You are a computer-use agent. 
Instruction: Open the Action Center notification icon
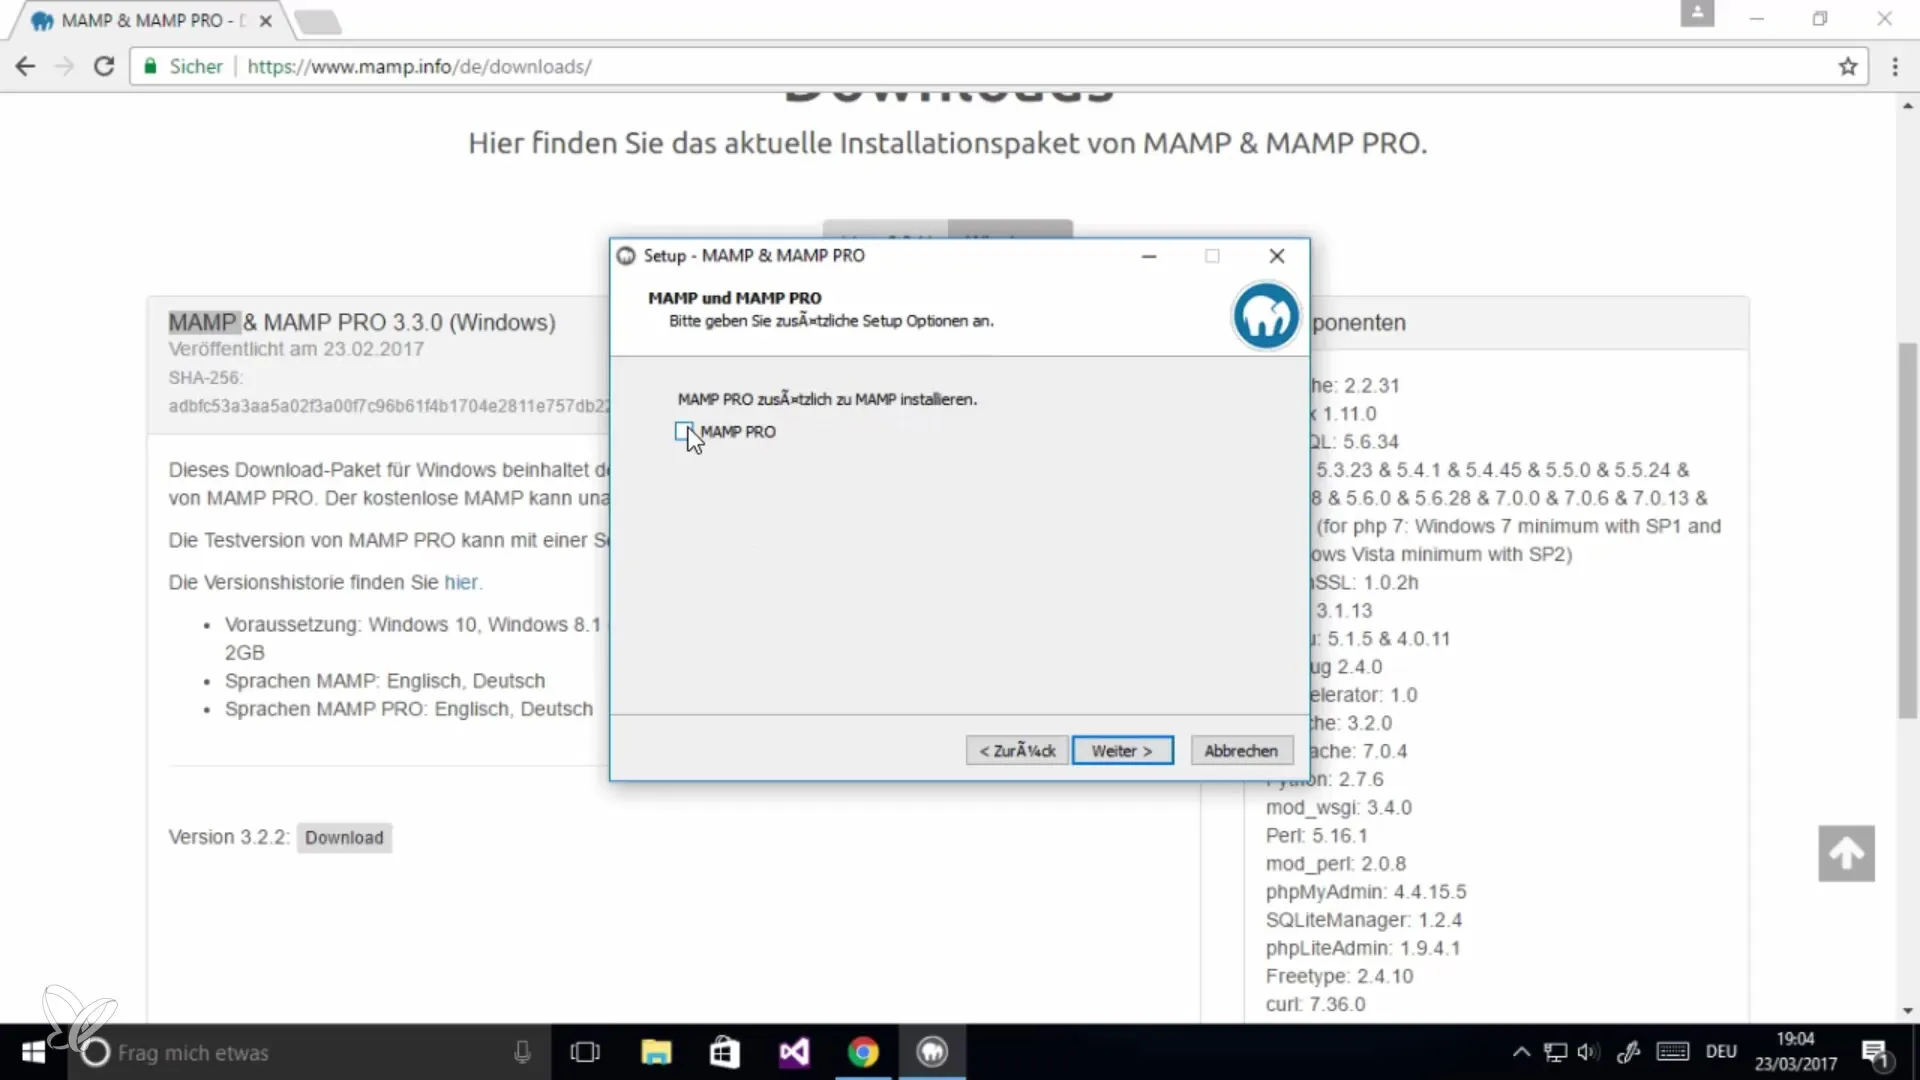pos(1875,1052)
